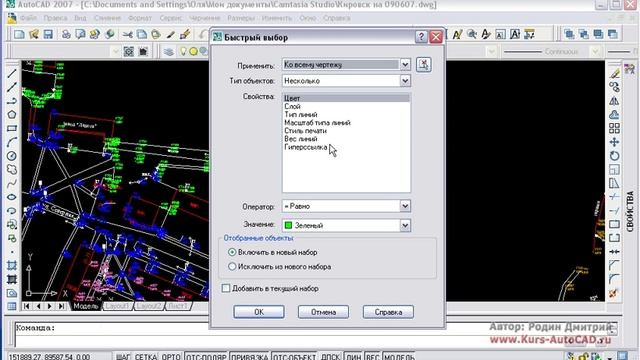The height and width of the screenshot is (360, 640).
Task: Open the Формат menu
Action: click(x=140, y=18)
